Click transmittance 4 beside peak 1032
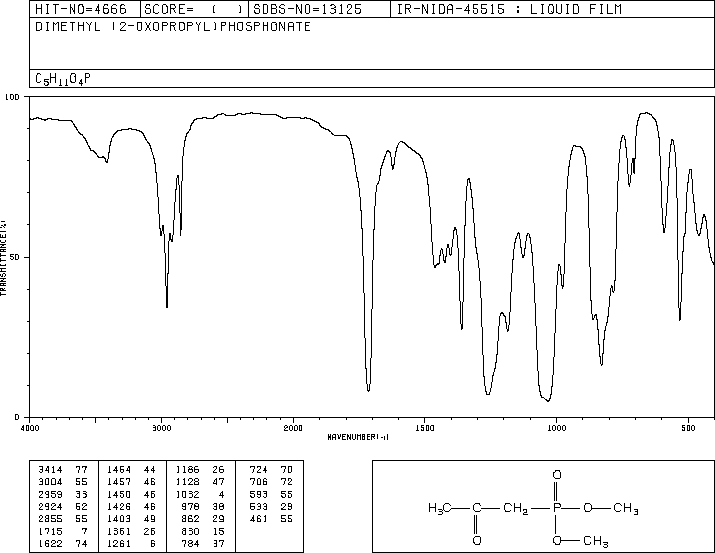715x553 pixels. pyautogui.click(x=222, y=494)
